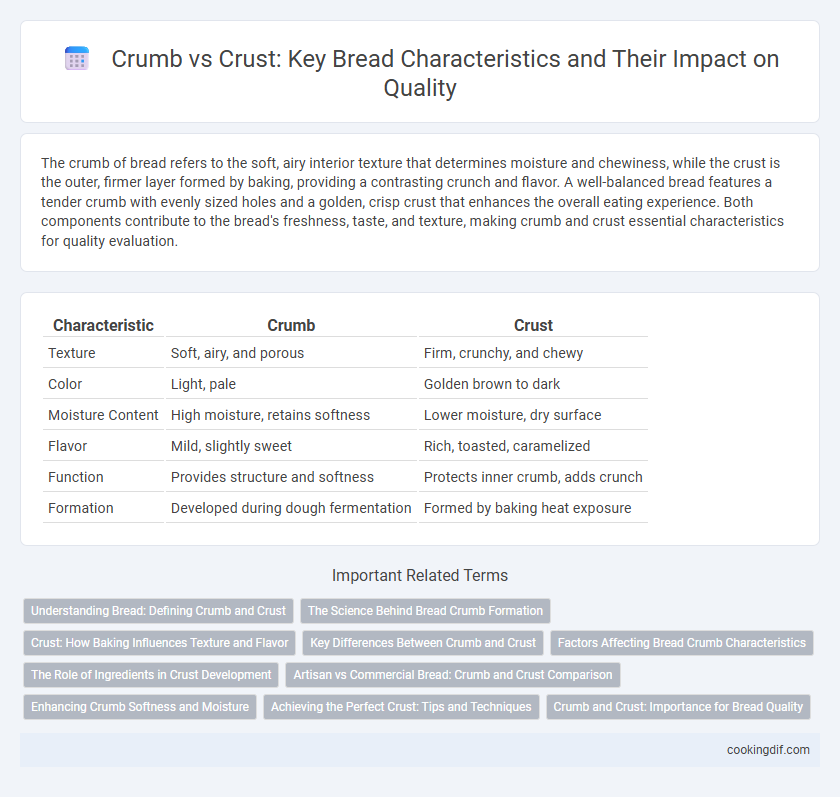Open 'Understanding Bread: Defining Crumb and Crust' tag
Viewport: 840px width, 797px height.
click(158, 611)
